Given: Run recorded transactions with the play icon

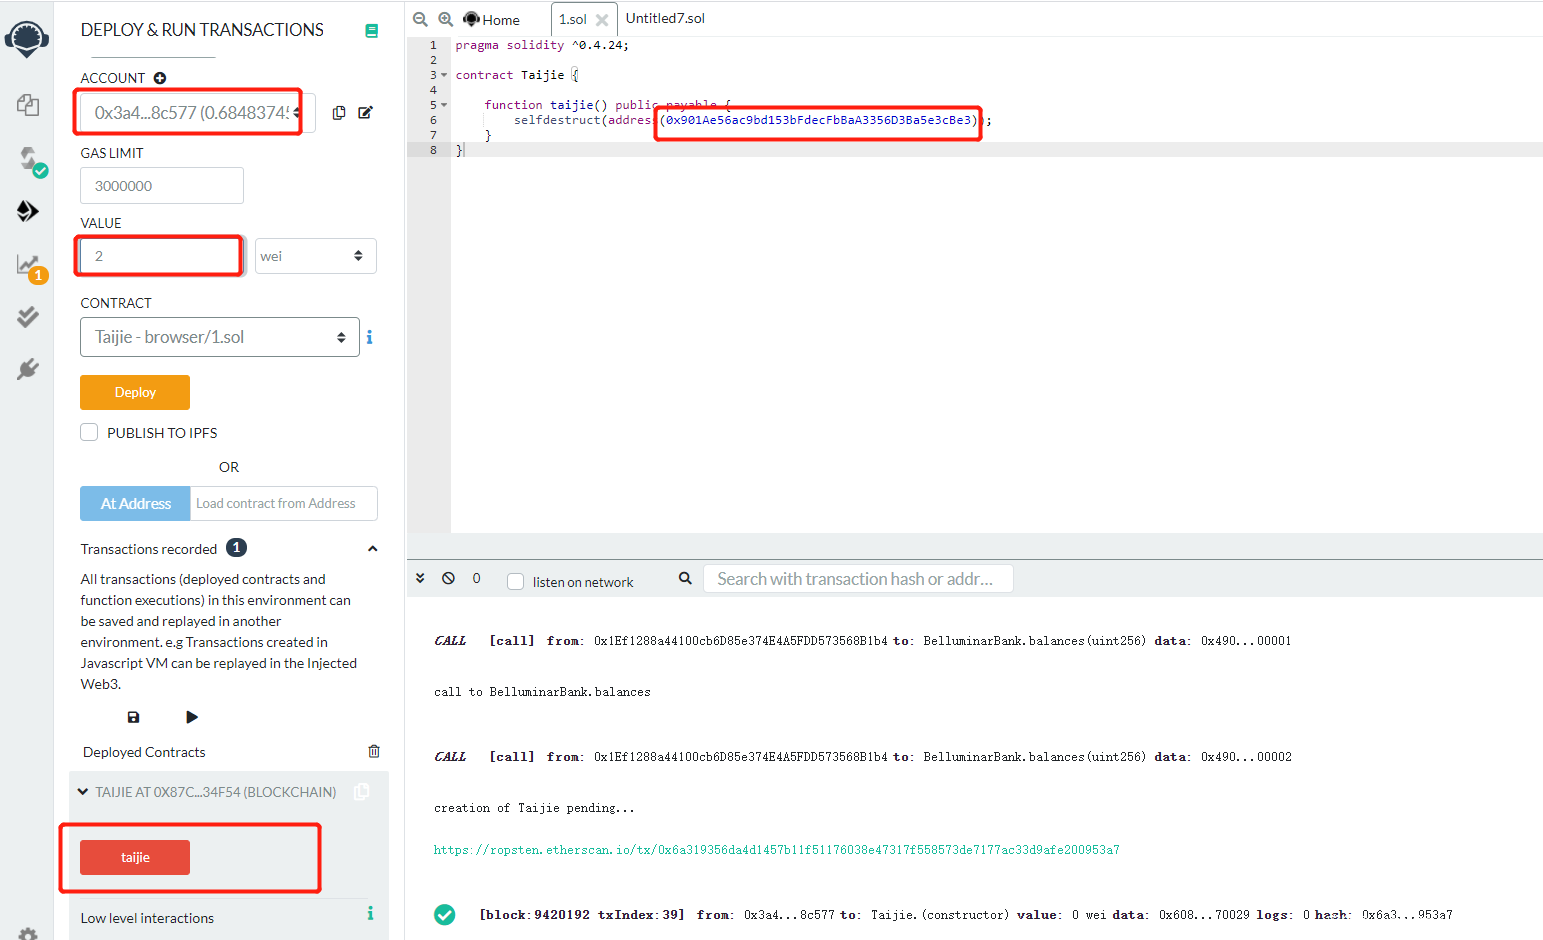Looking at the screenshot, I should (x=192, y=717).
